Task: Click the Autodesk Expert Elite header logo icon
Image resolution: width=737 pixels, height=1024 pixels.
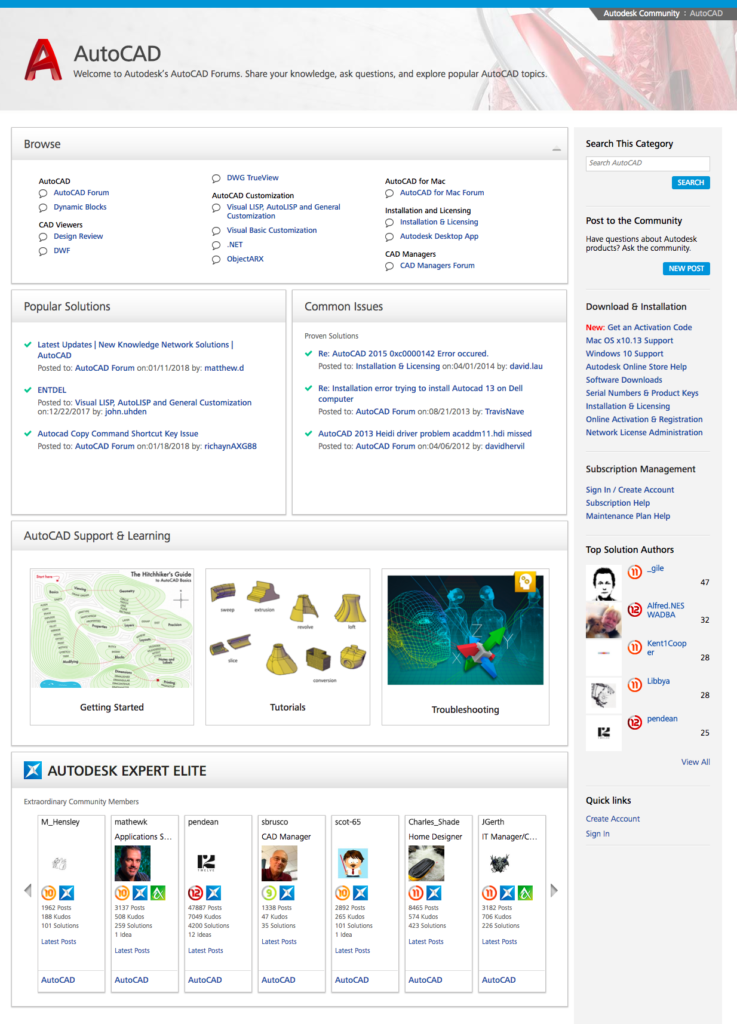Action: [33, 770]
